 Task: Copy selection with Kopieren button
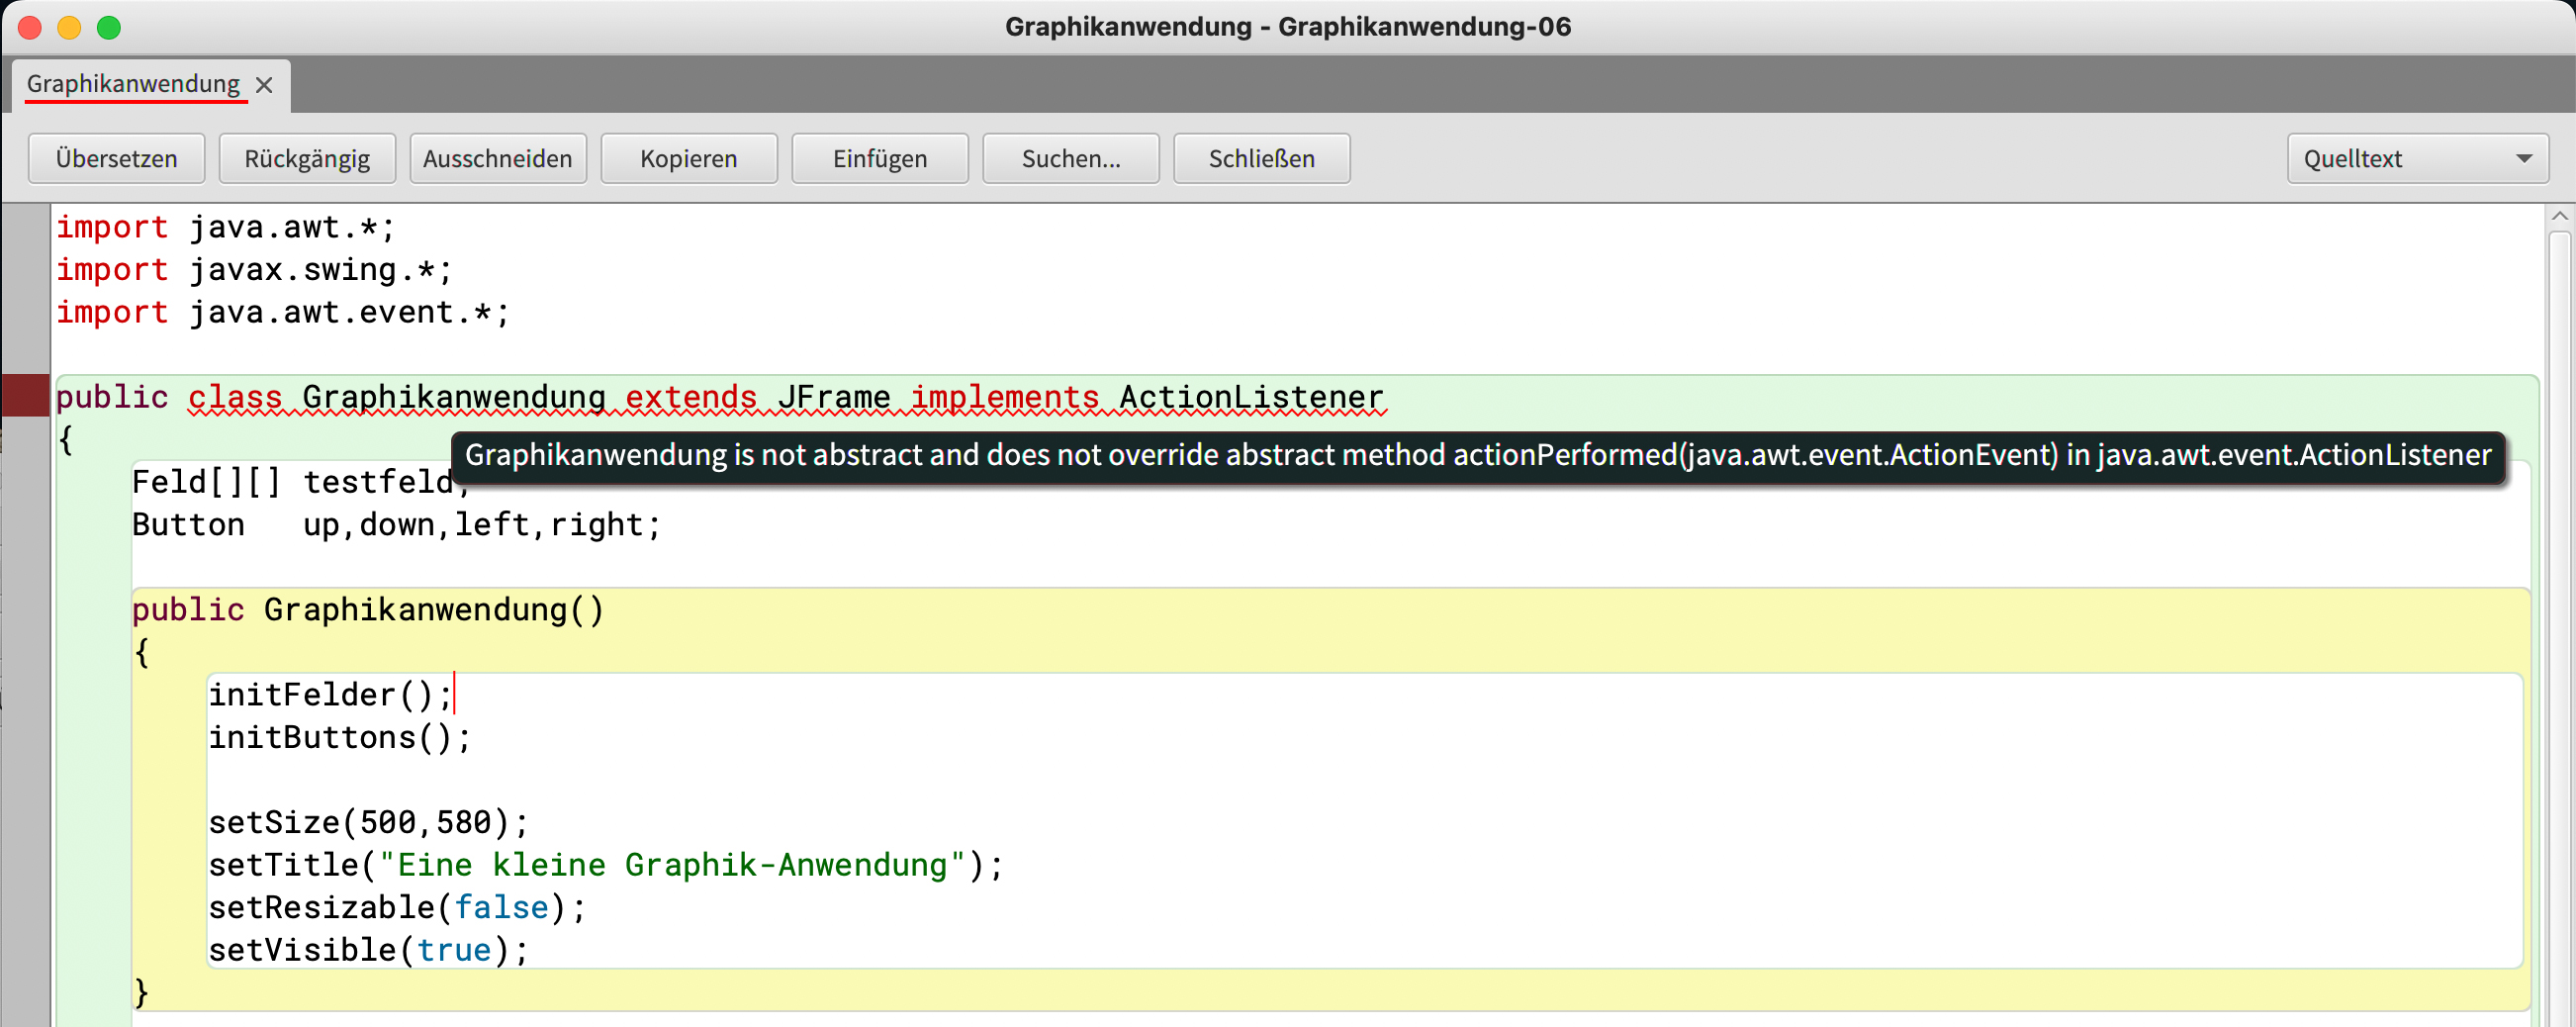(x=689, y=159)
